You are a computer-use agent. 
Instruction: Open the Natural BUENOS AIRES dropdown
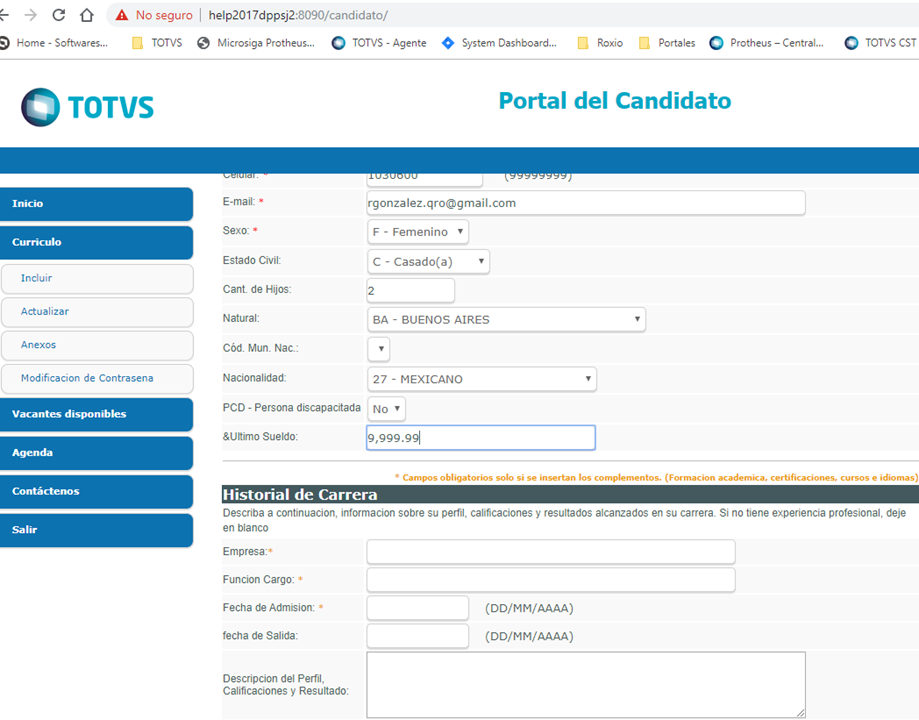(506, 320)
